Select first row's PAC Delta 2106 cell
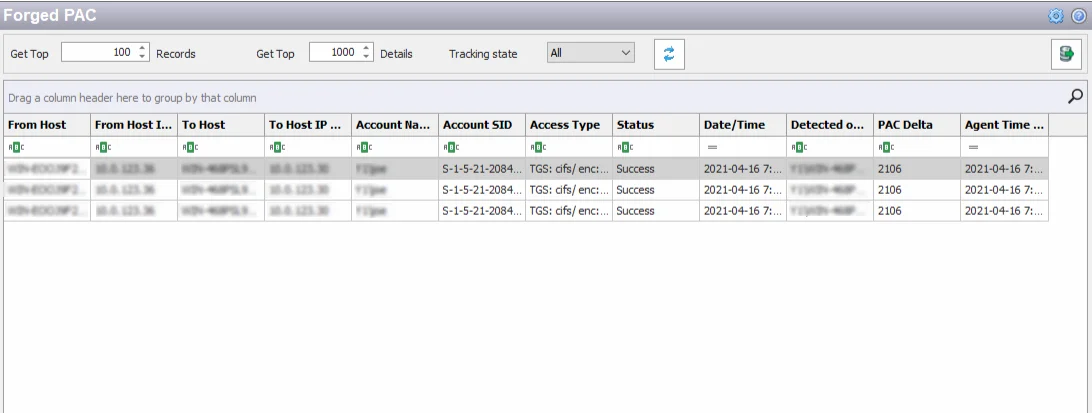Image resolution: width=1092 pixels, height=413 pixels. click(x=917, y=169)
